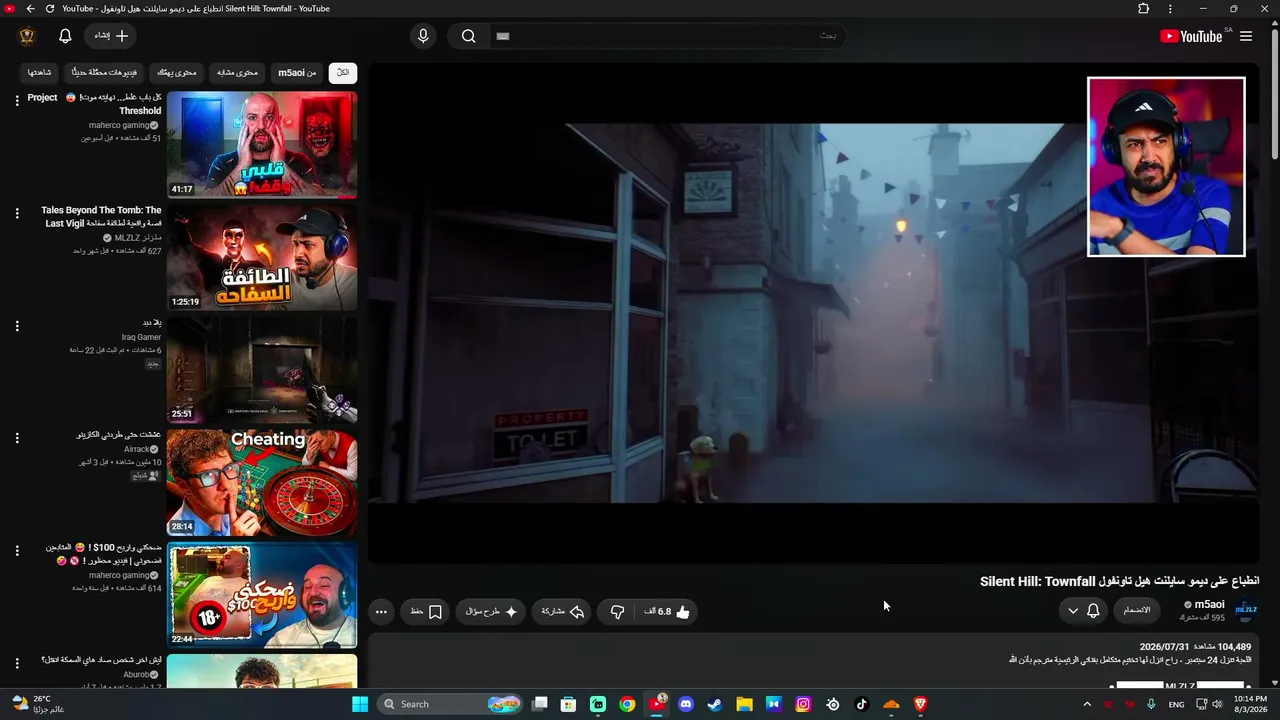Click the Iraq Gamer channel name
1280x720 pixels.
click(142, 337)
